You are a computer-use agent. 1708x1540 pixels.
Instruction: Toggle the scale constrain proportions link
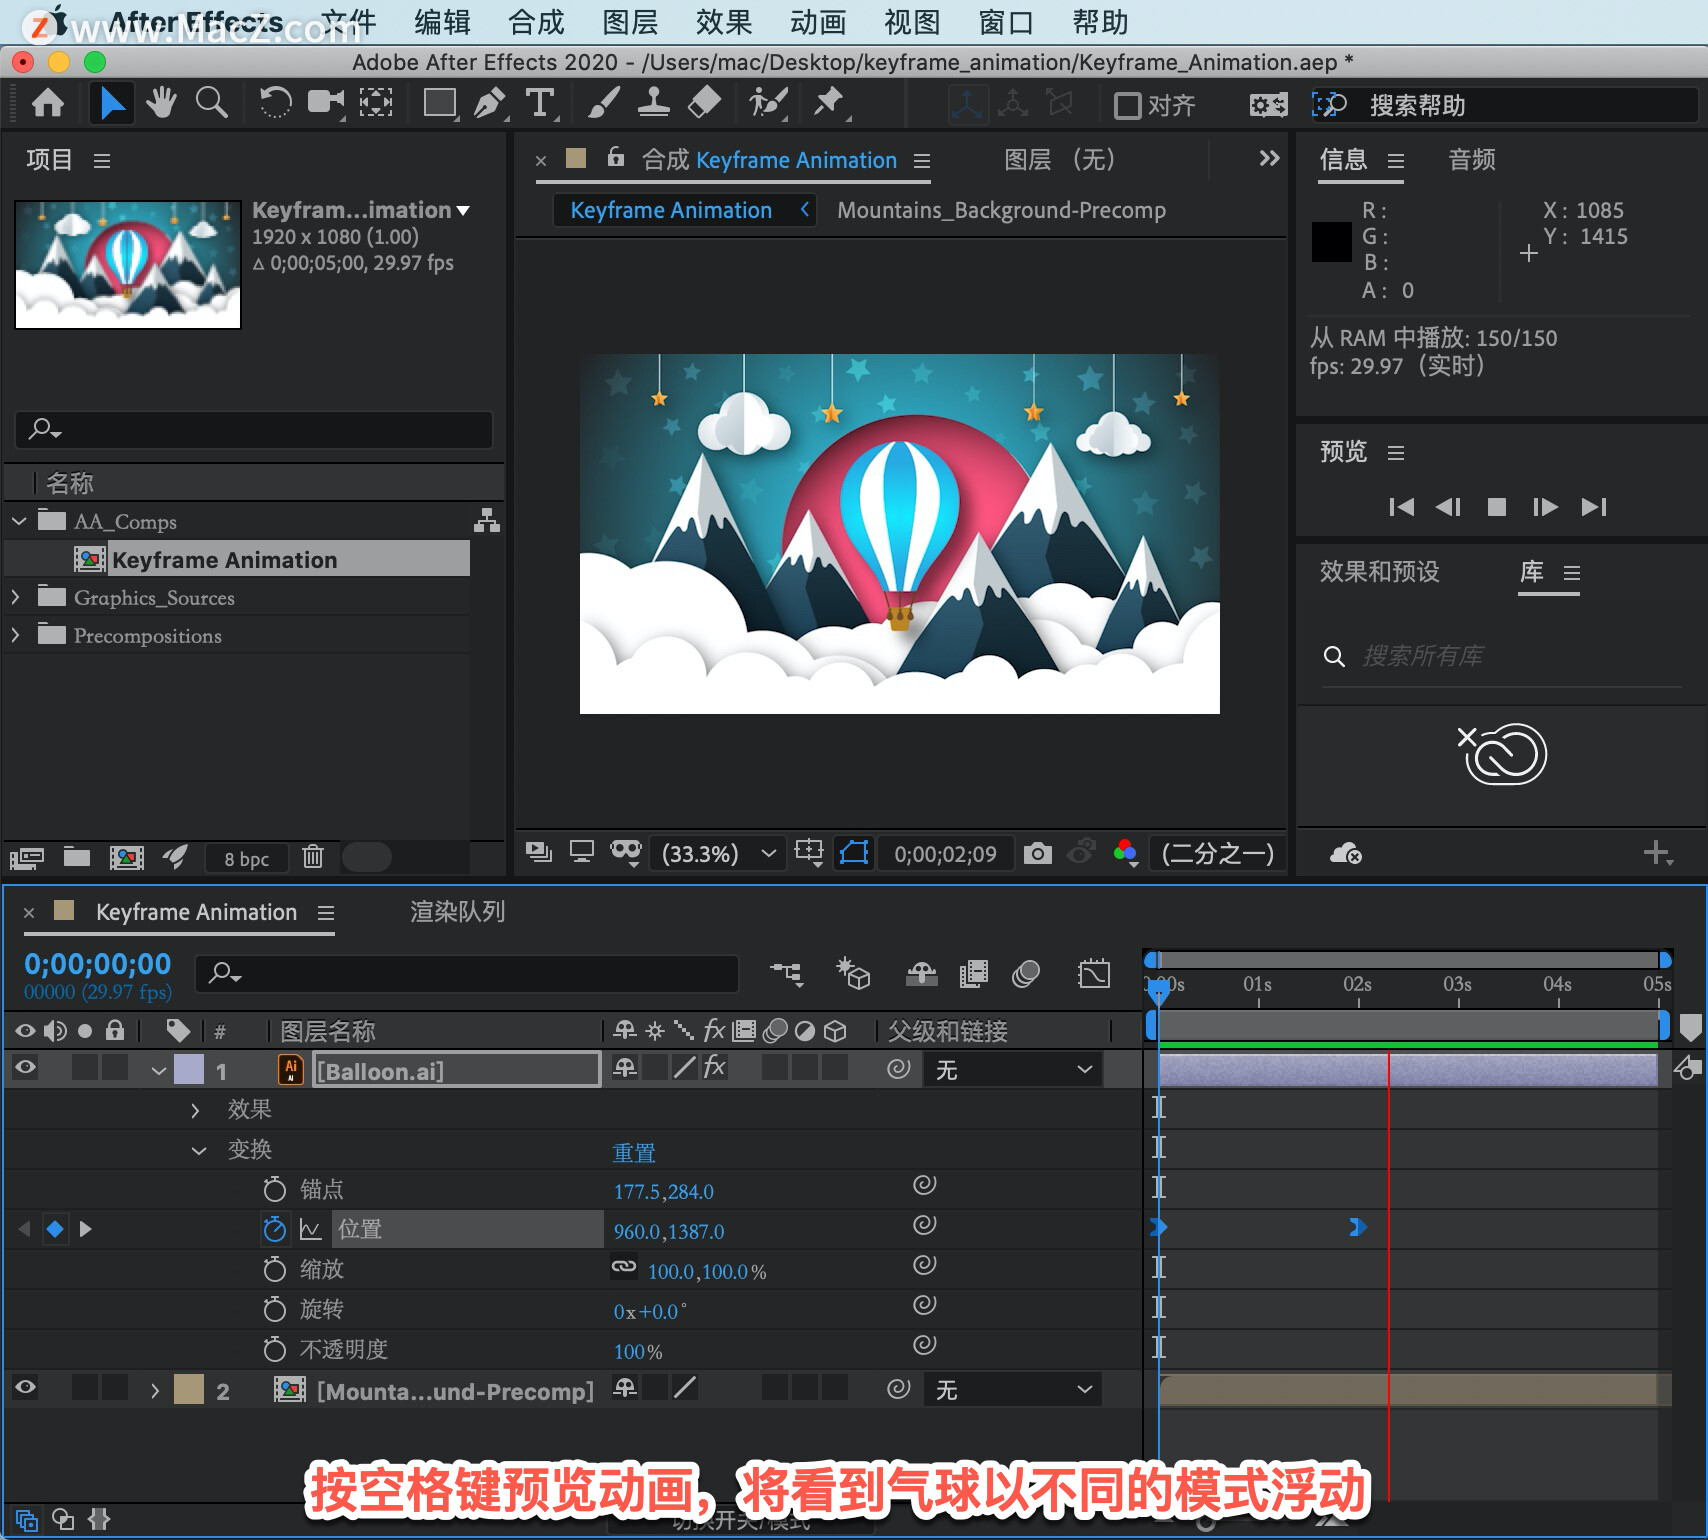(624, 1267)
